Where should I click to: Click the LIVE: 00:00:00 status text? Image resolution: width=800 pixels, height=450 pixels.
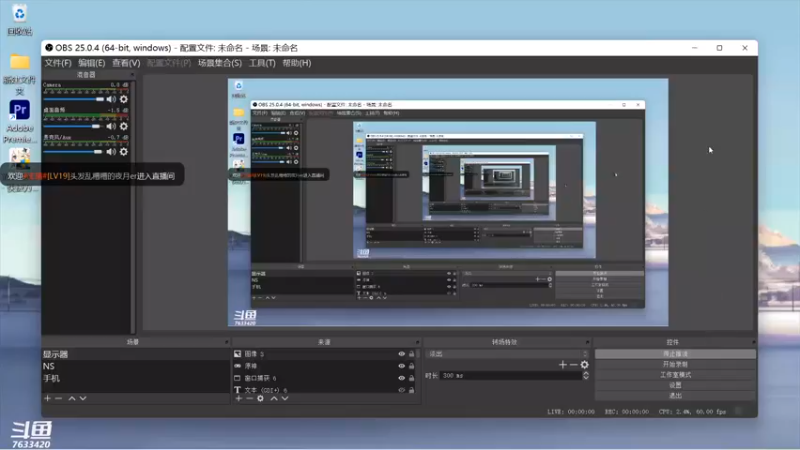(570, 411)
